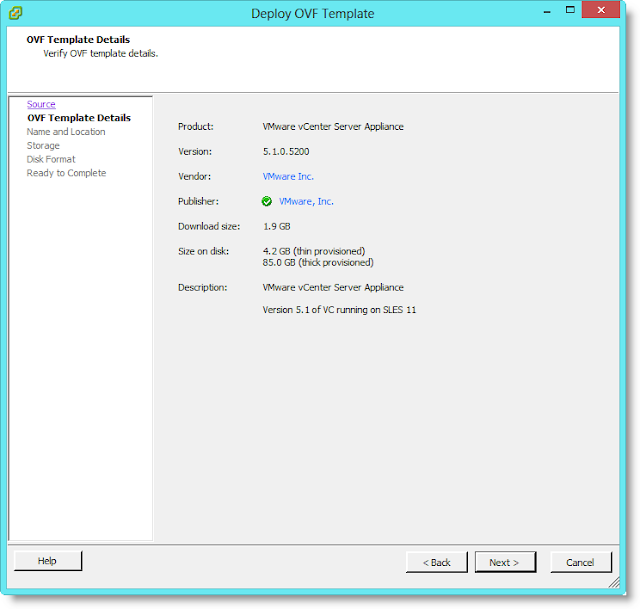Click the Size on disk: label
This screenshot has width=640, height=609.
click(203, 251)
